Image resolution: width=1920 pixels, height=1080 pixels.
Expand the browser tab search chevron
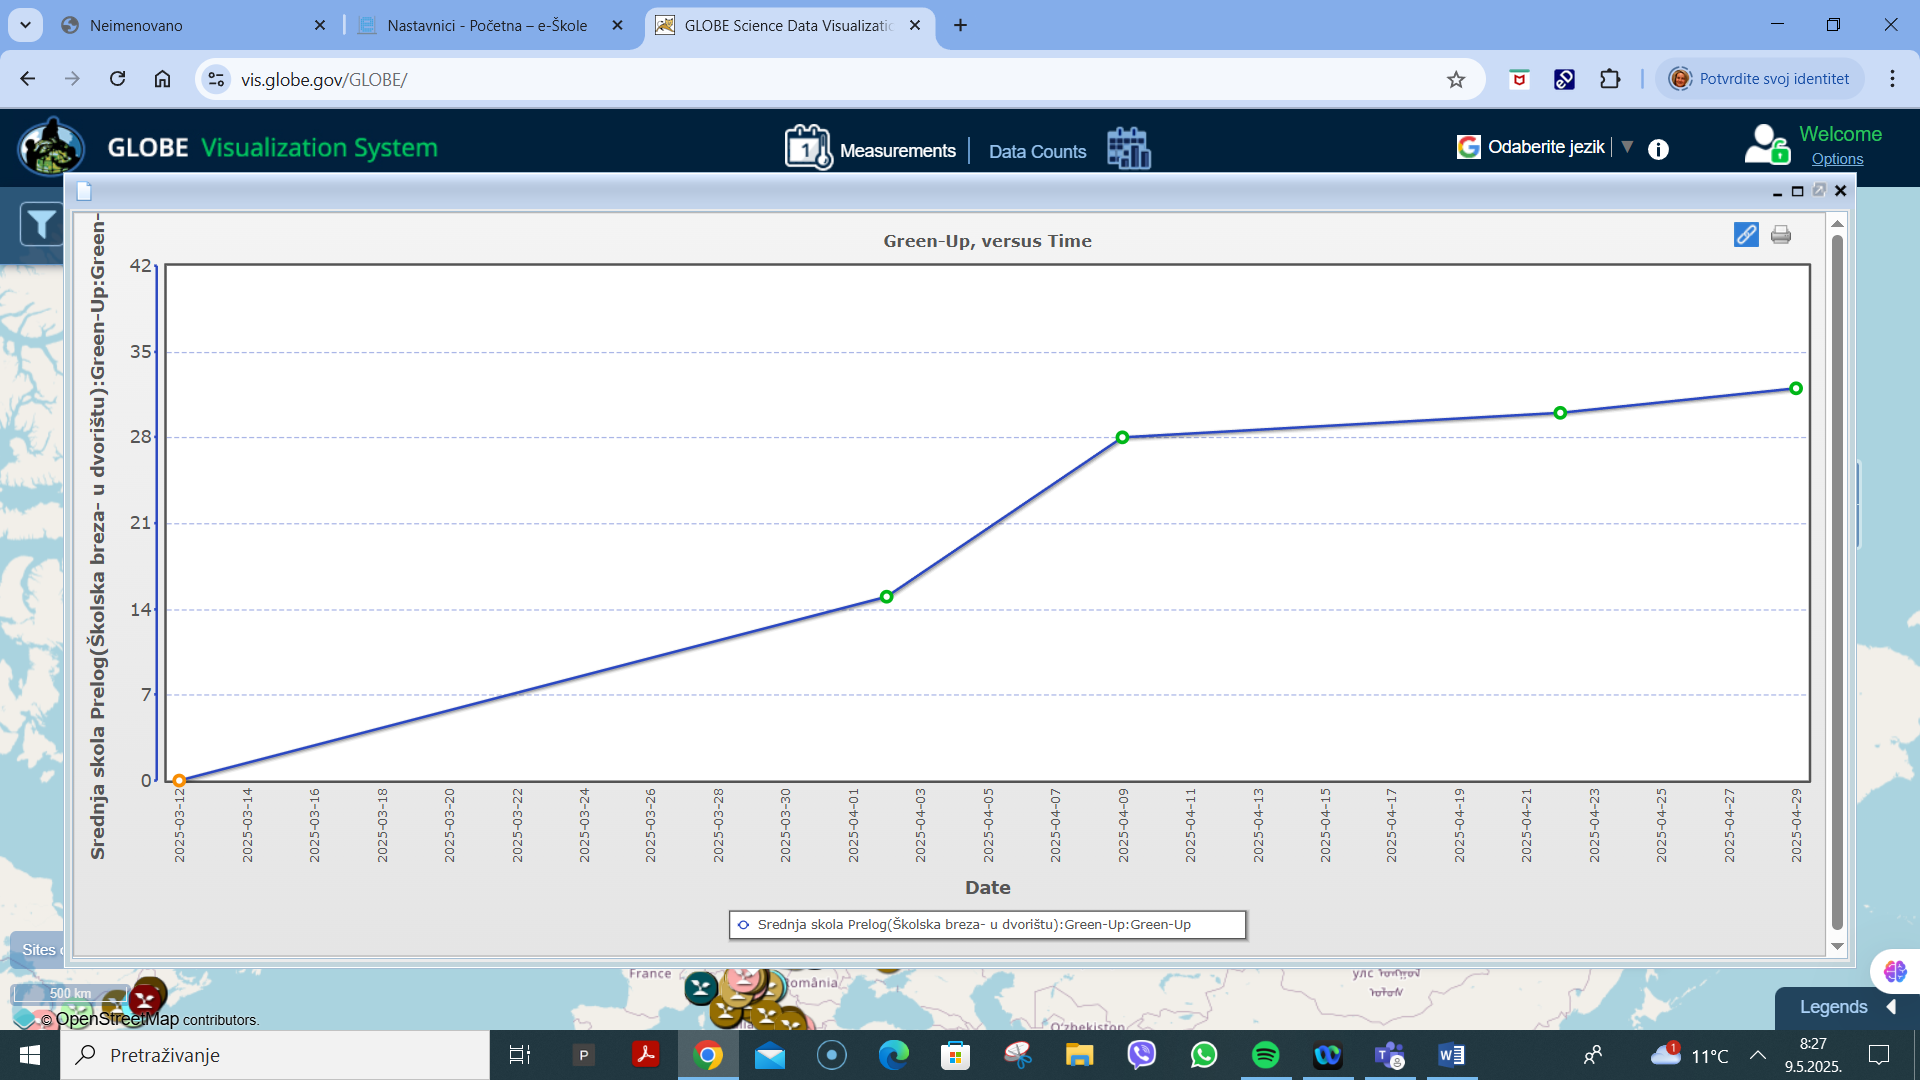tap(25, 25)
